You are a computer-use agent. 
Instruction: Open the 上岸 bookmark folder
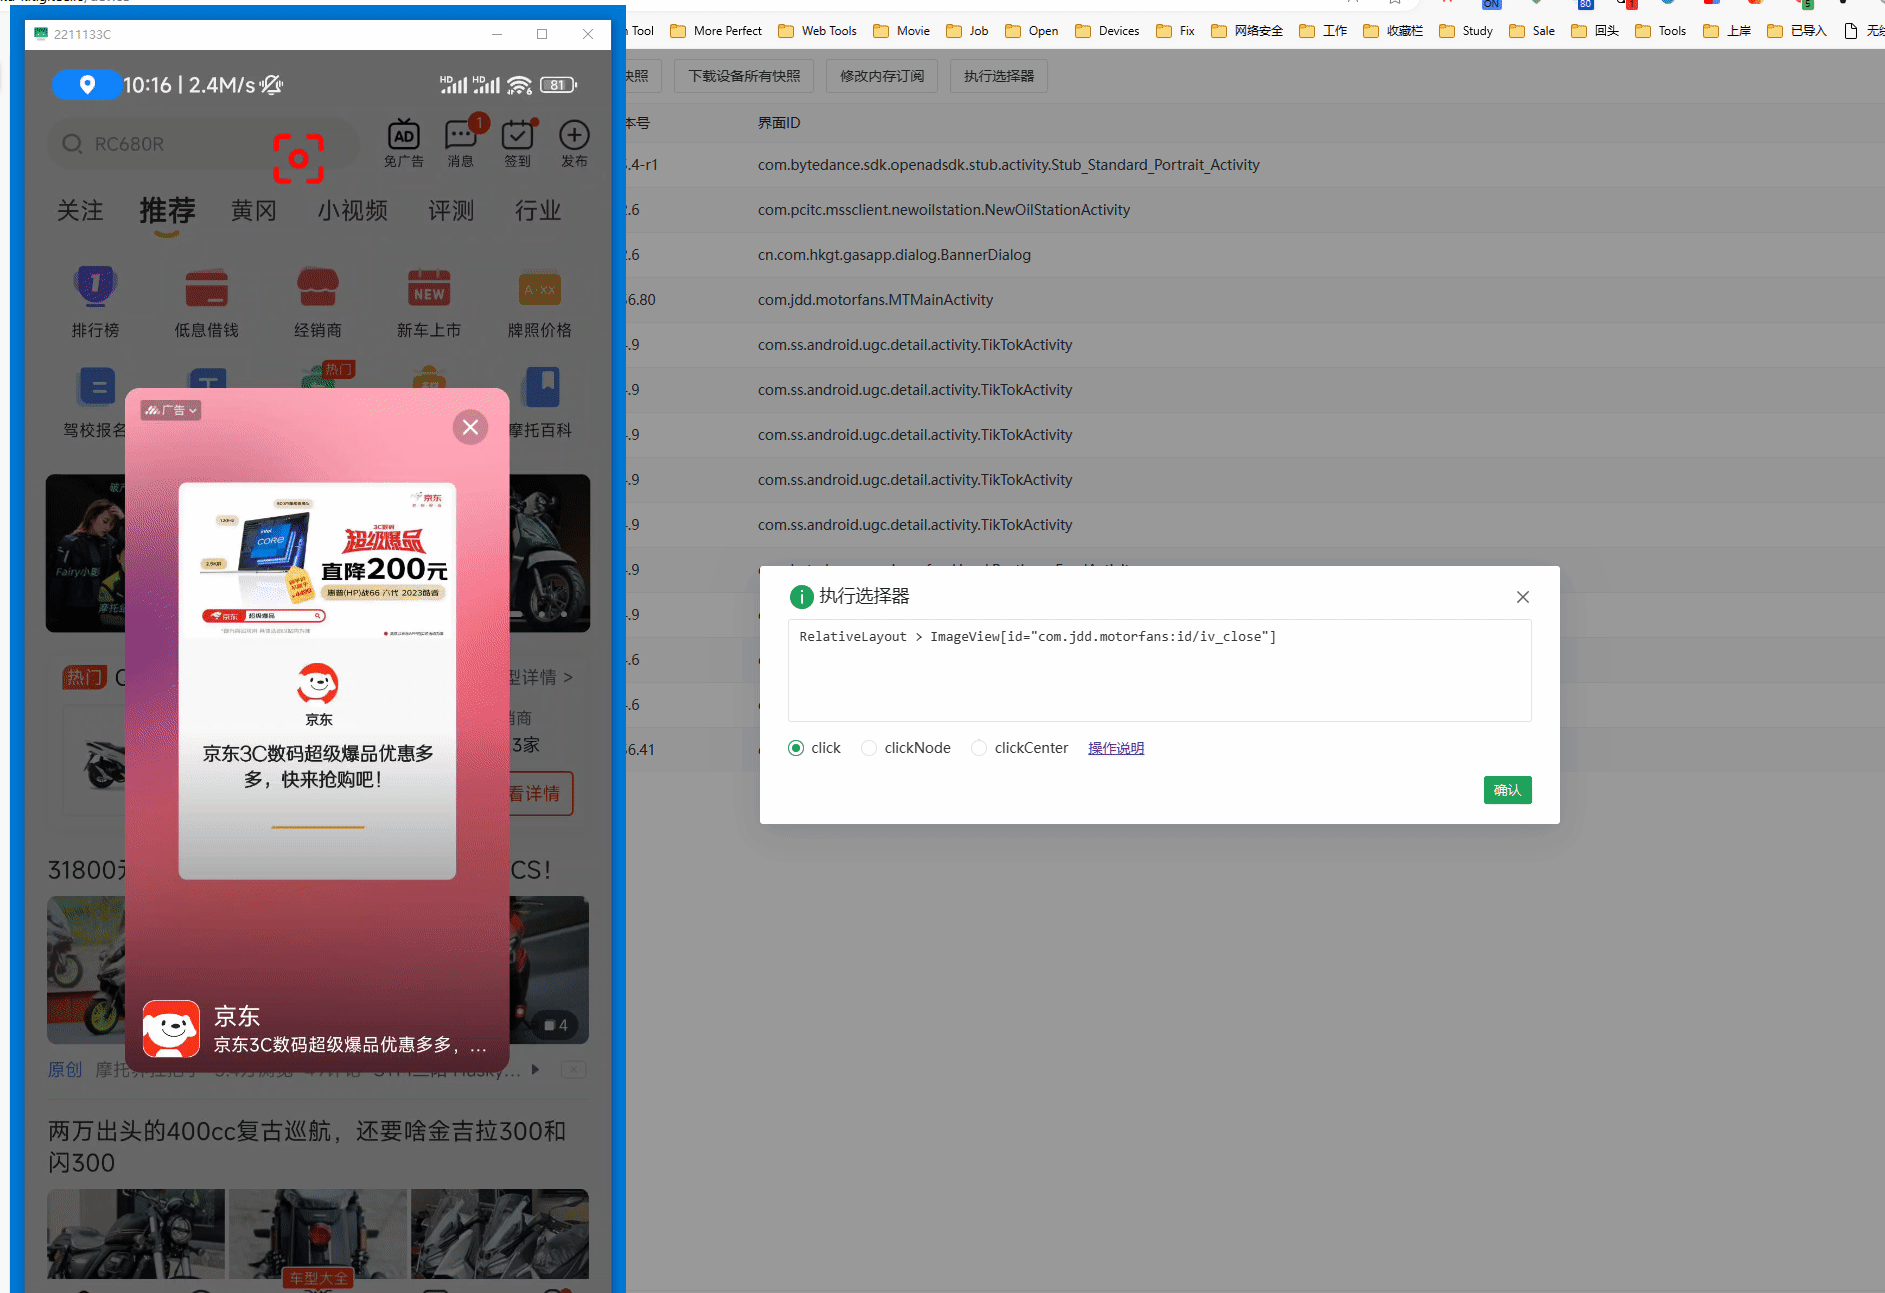tap(1727, 31)
